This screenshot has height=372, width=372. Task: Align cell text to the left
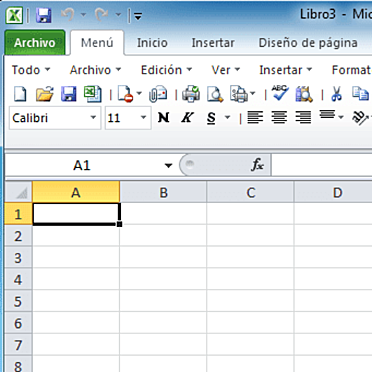(255, 118)
